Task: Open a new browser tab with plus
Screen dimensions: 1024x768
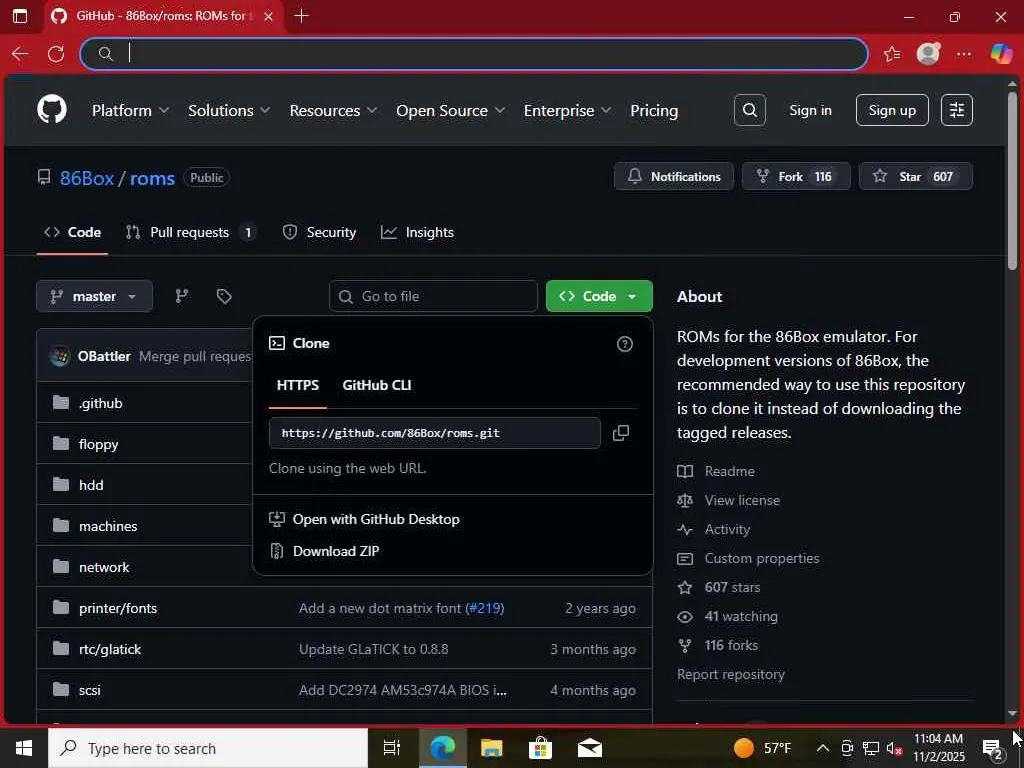Action: (x=301, y=16)
